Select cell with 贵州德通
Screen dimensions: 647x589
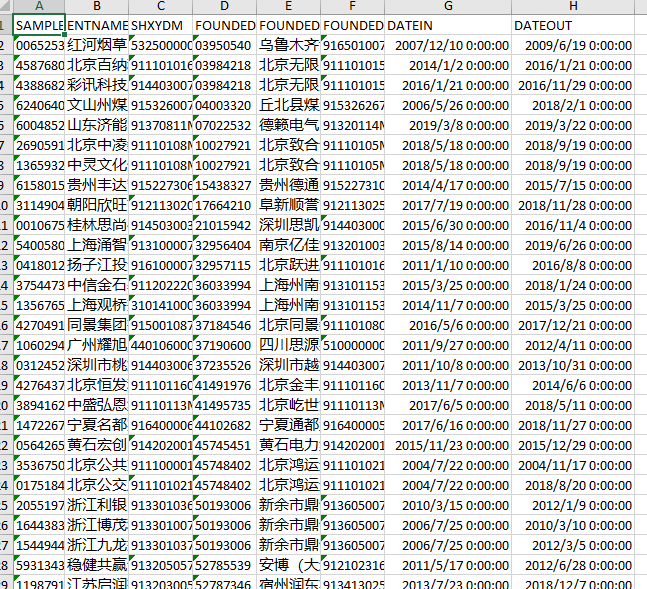(288, 185)
